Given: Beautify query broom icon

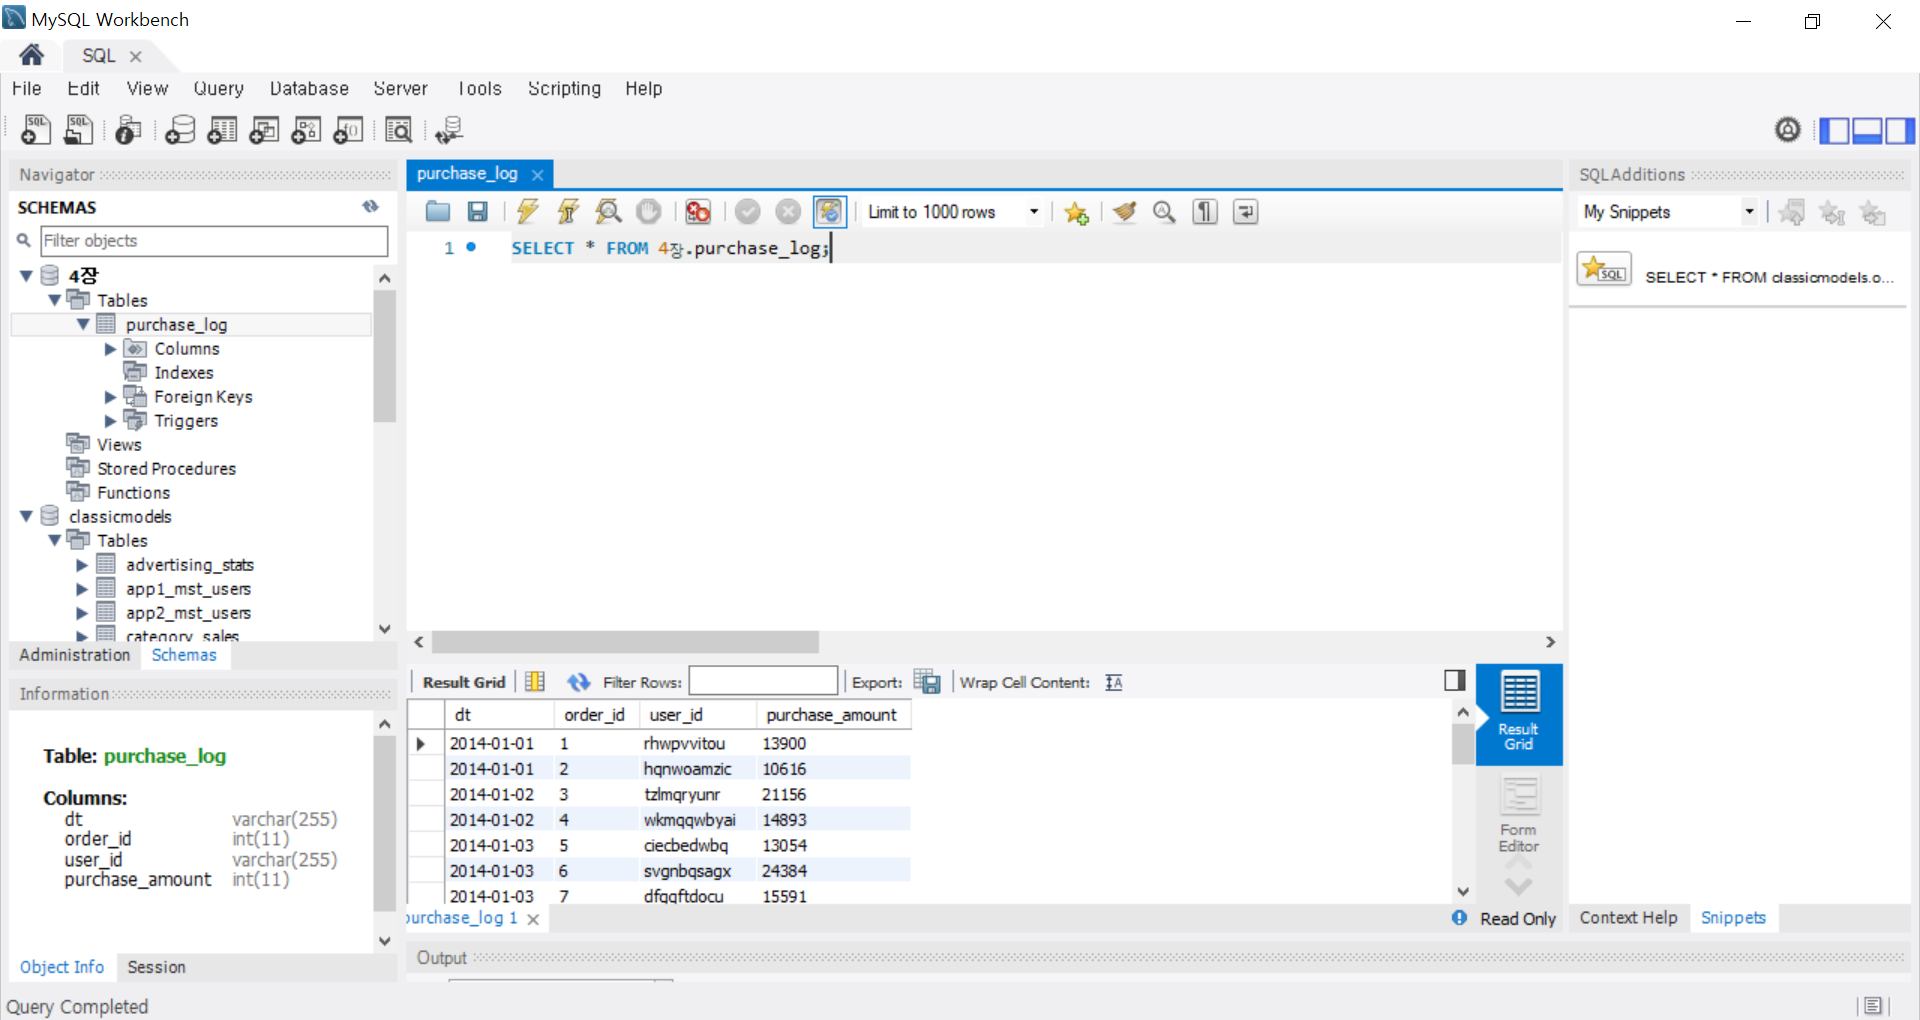Looking at the screenshot, I should coord(1125,211).
